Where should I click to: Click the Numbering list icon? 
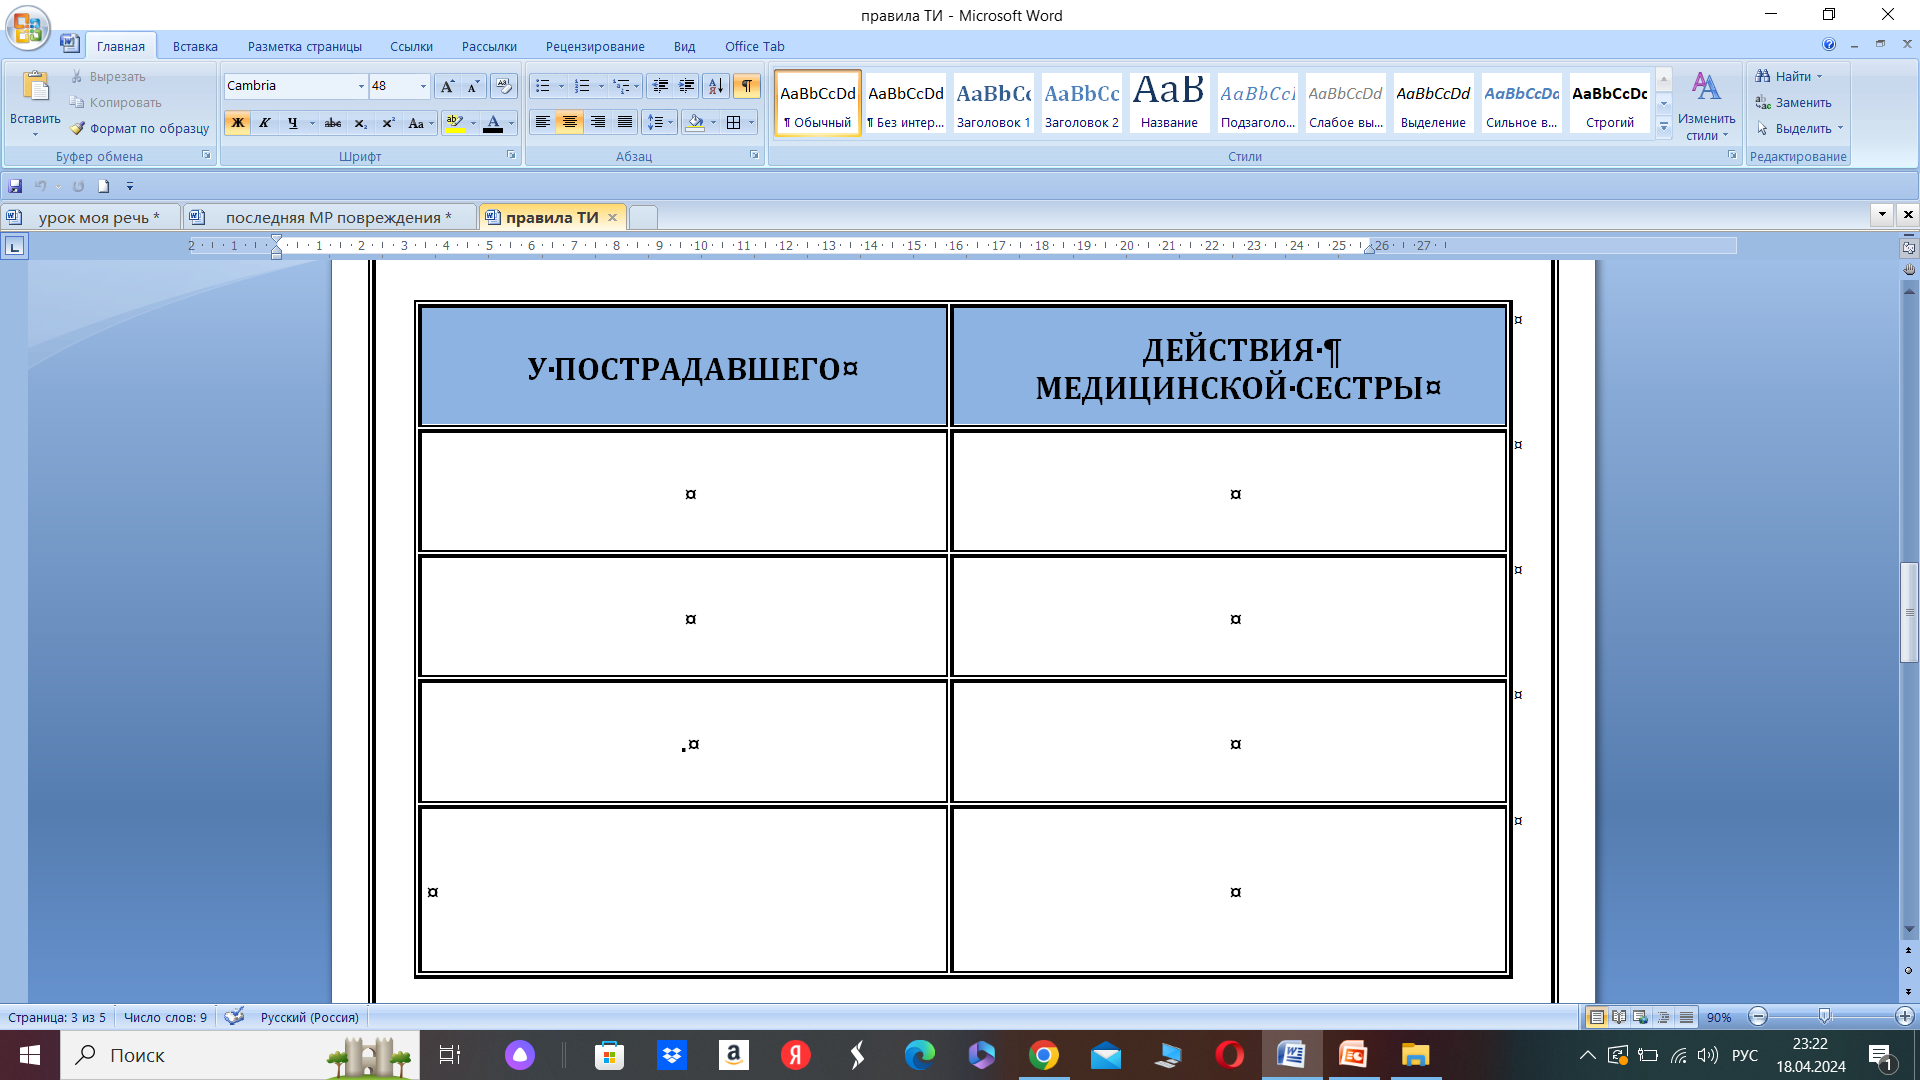click(583, 86)
